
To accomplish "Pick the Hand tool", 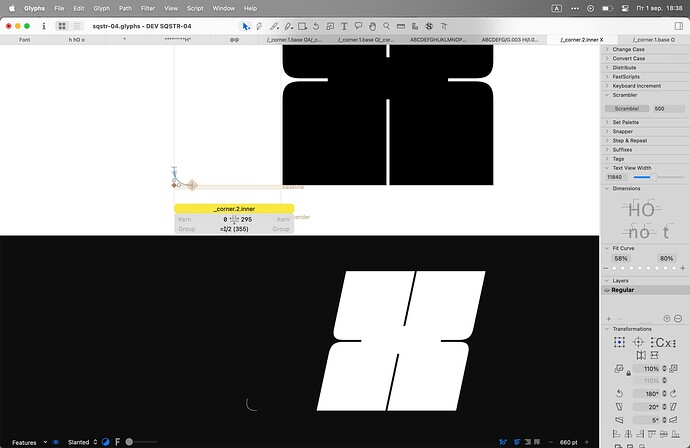I will [372, 26].
